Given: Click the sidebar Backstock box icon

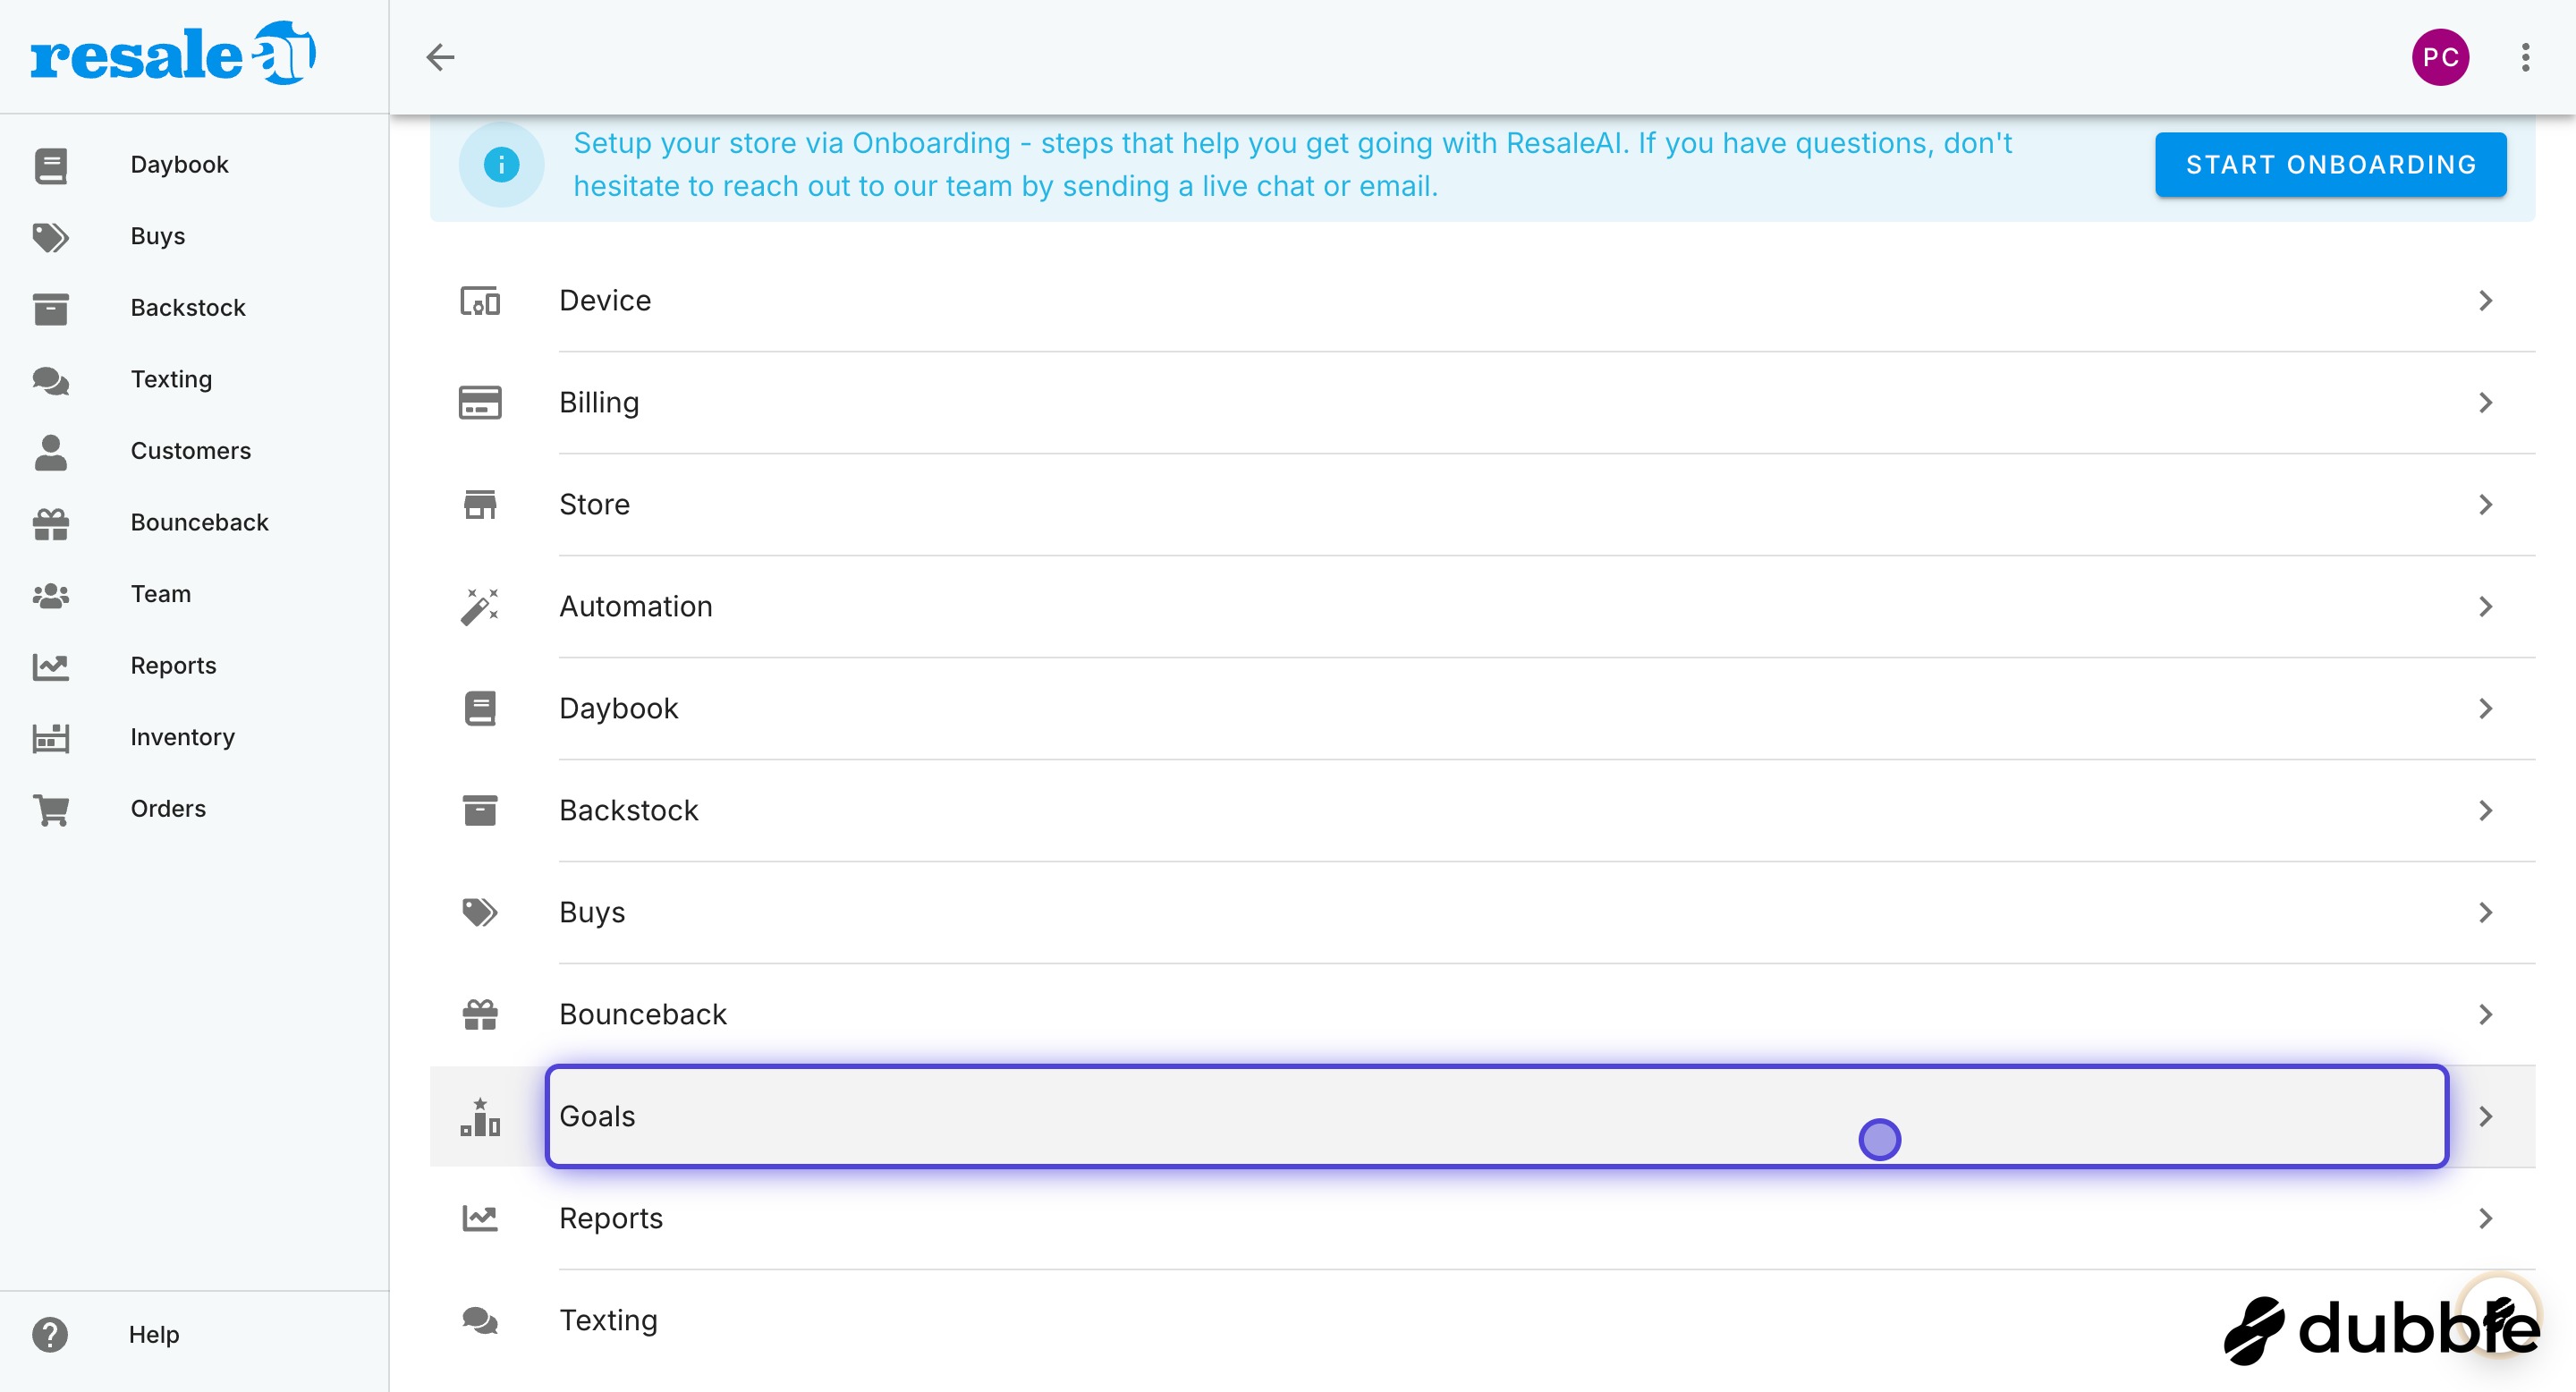Looking at the screenshot, I should [x=50, y=309].
